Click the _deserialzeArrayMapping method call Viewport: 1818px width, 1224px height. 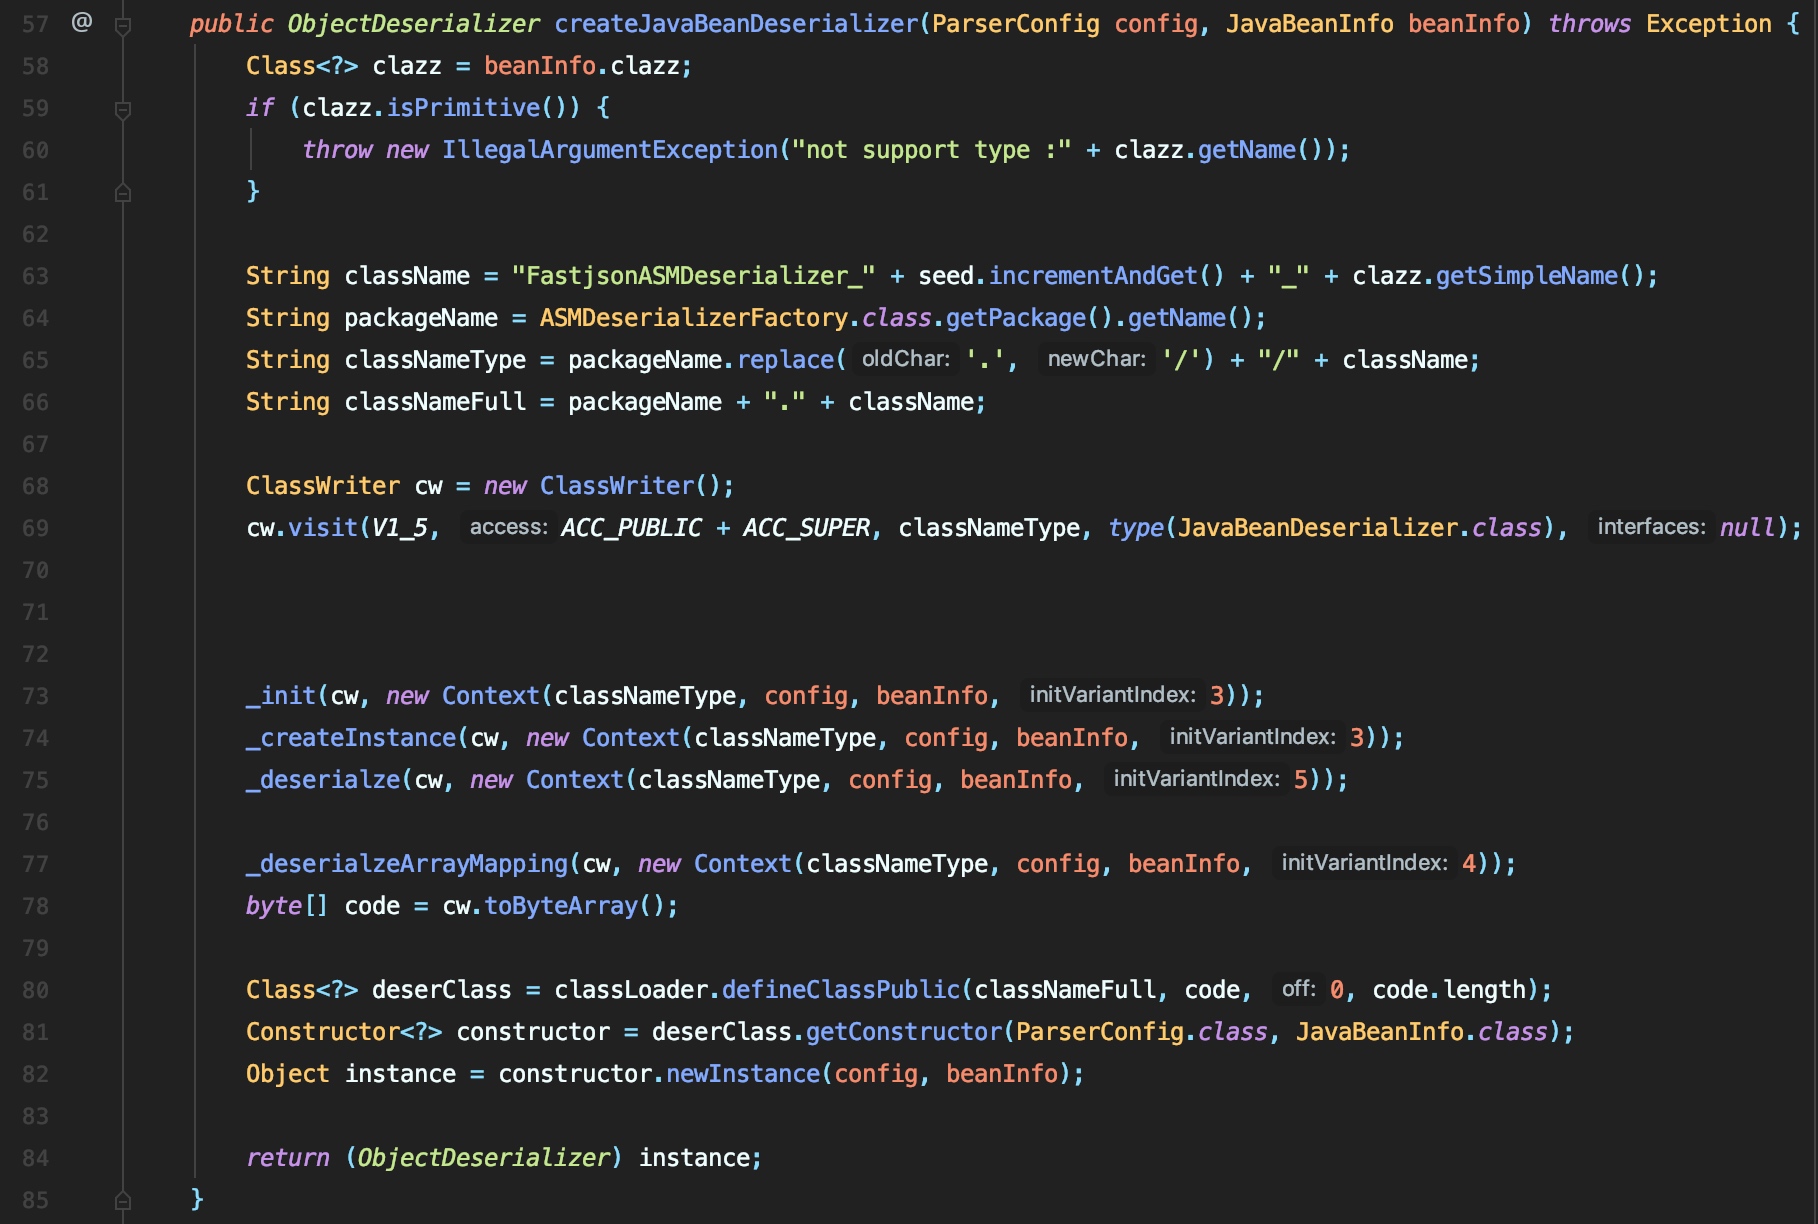tap(407, 863)
